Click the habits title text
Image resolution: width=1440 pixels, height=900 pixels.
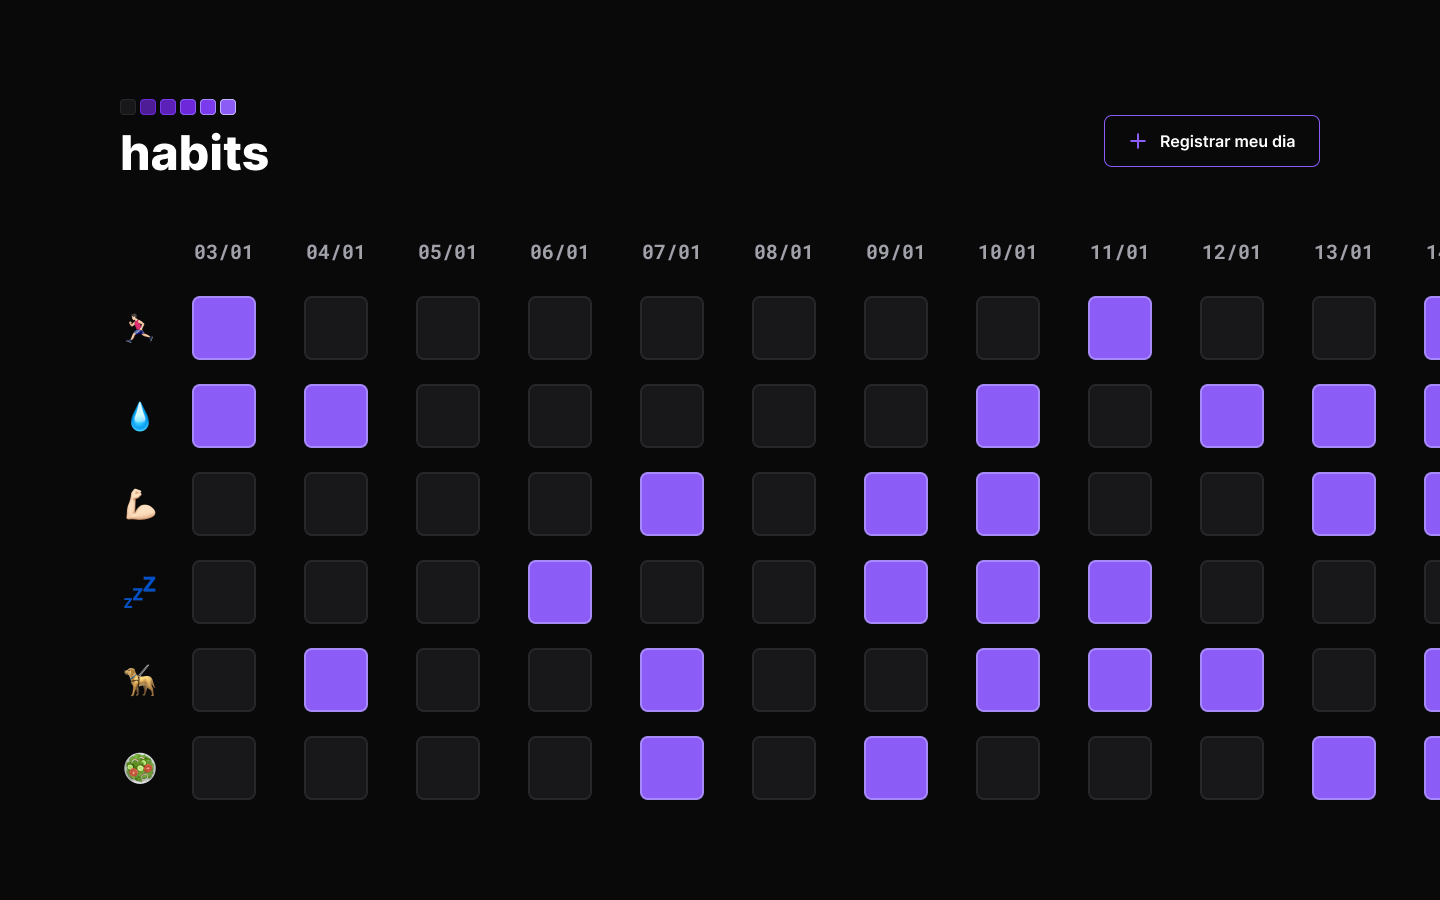[x=194, y=153]
